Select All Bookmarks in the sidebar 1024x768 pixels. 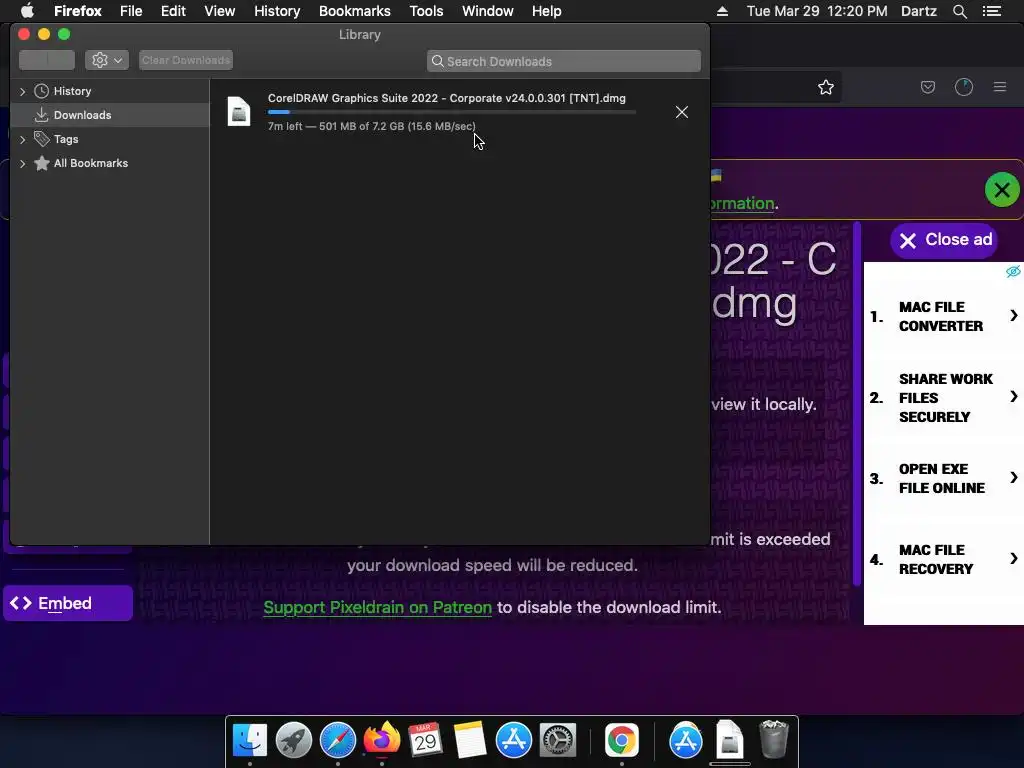click(x=91, y=163)
